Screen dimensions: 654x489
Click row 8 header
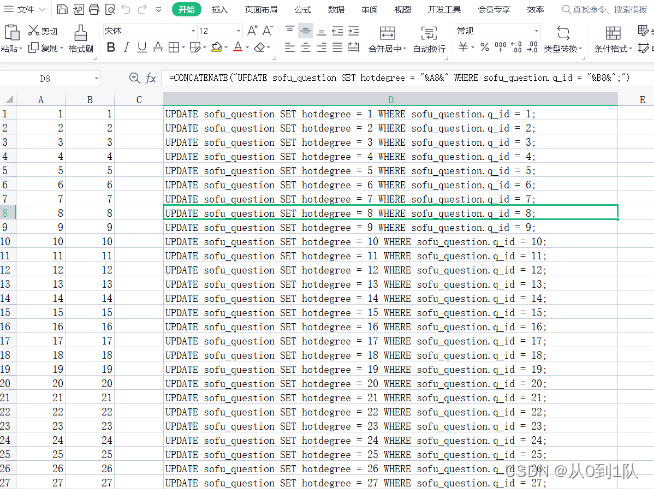point(8,213)
